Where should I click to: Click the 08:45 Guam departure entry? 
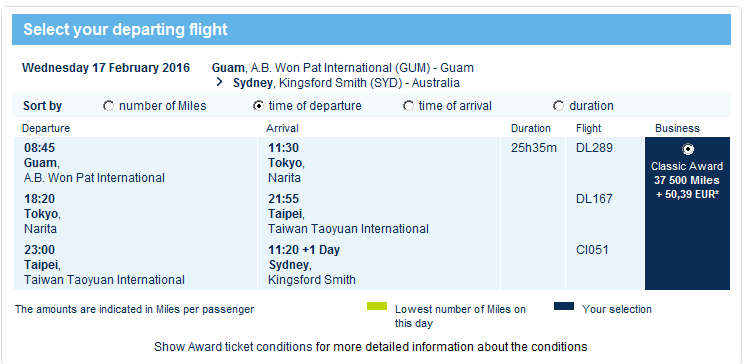tap(94, 163)
